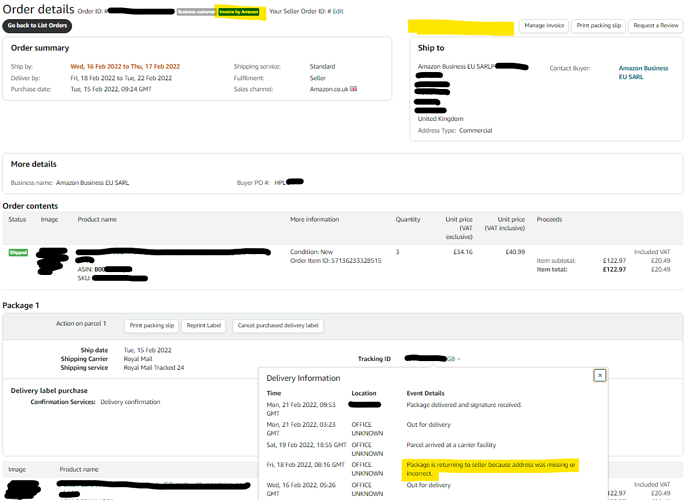The height and width of the screenshot is (500, 688).
Task: Print packing slip for Package 1 parcel
Action: (152, 325)
